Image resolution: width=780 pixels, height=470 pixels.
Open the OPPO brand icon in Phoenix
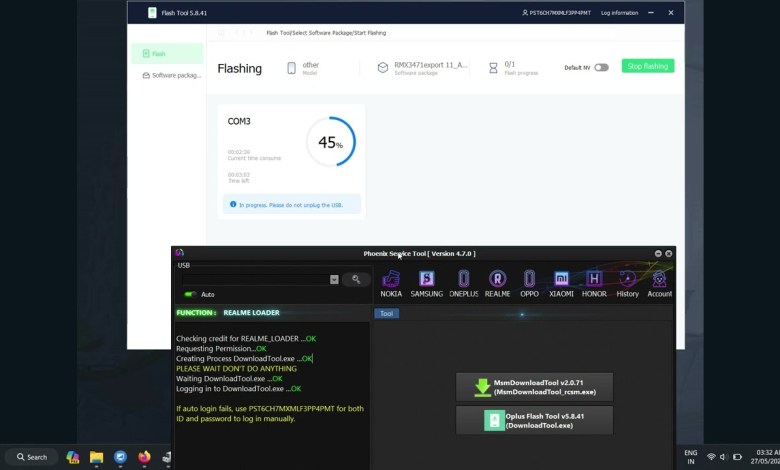point(529,284)
